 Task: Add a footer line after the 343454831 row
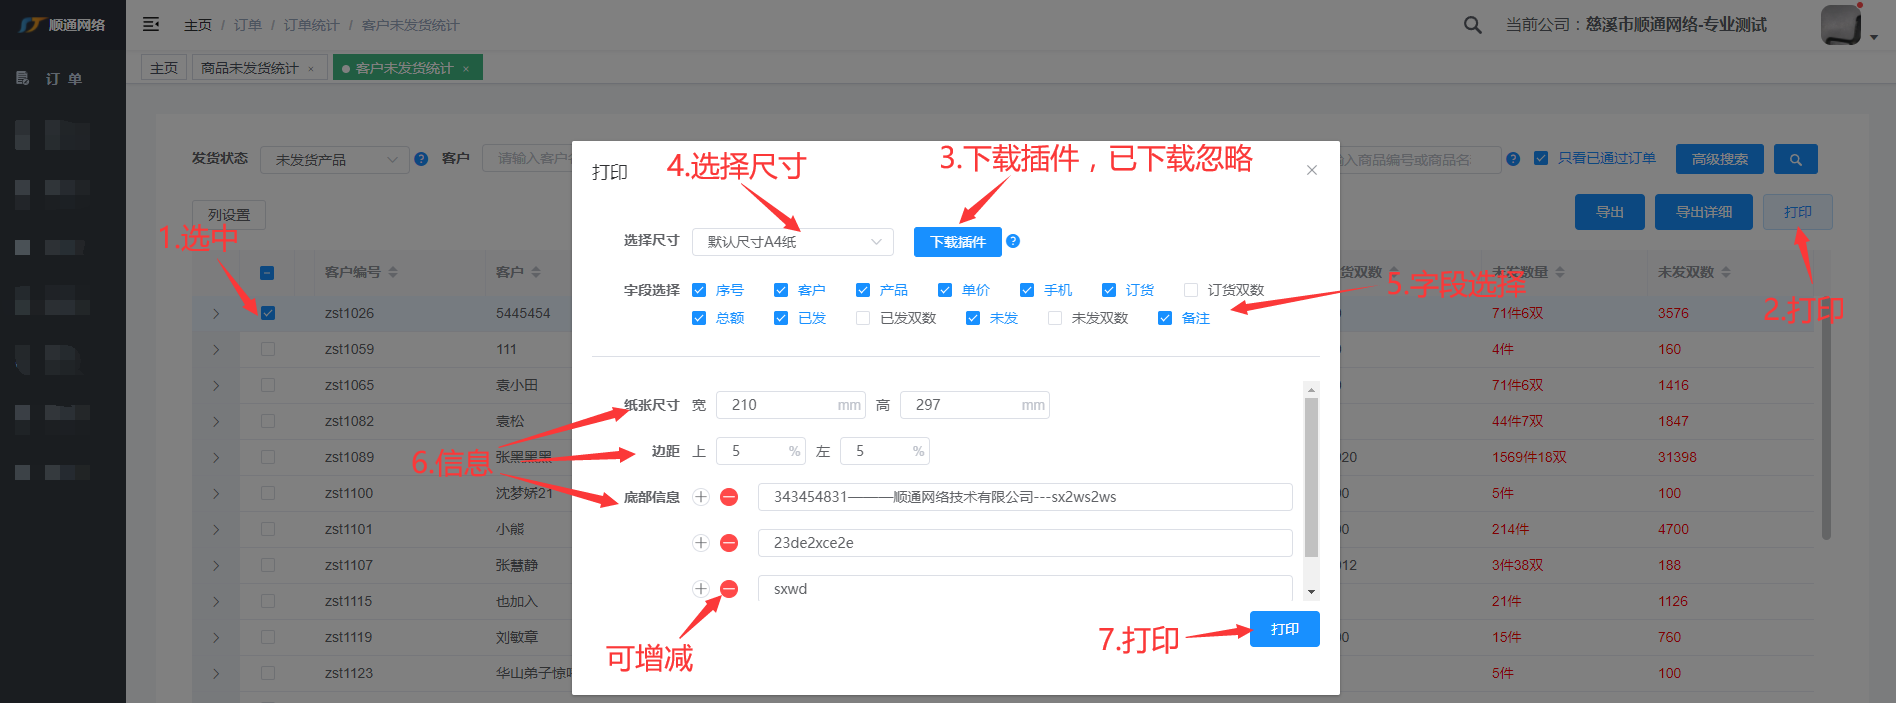point(701,497)
